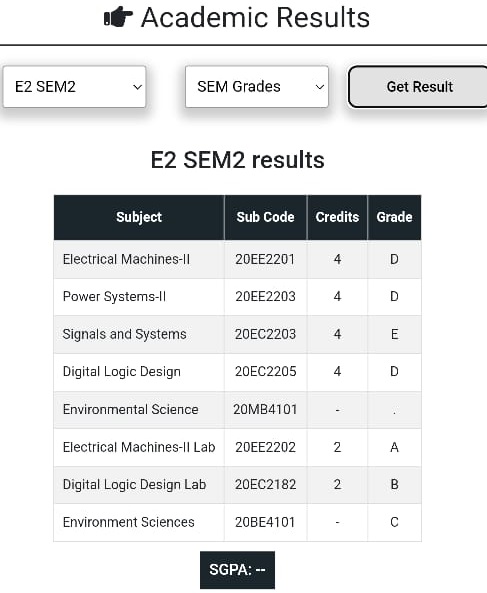The height and width of the screenshot is (593, 487).
Task: Click the pointing hand icon beside Academic Results
Action: pos(118,17)
